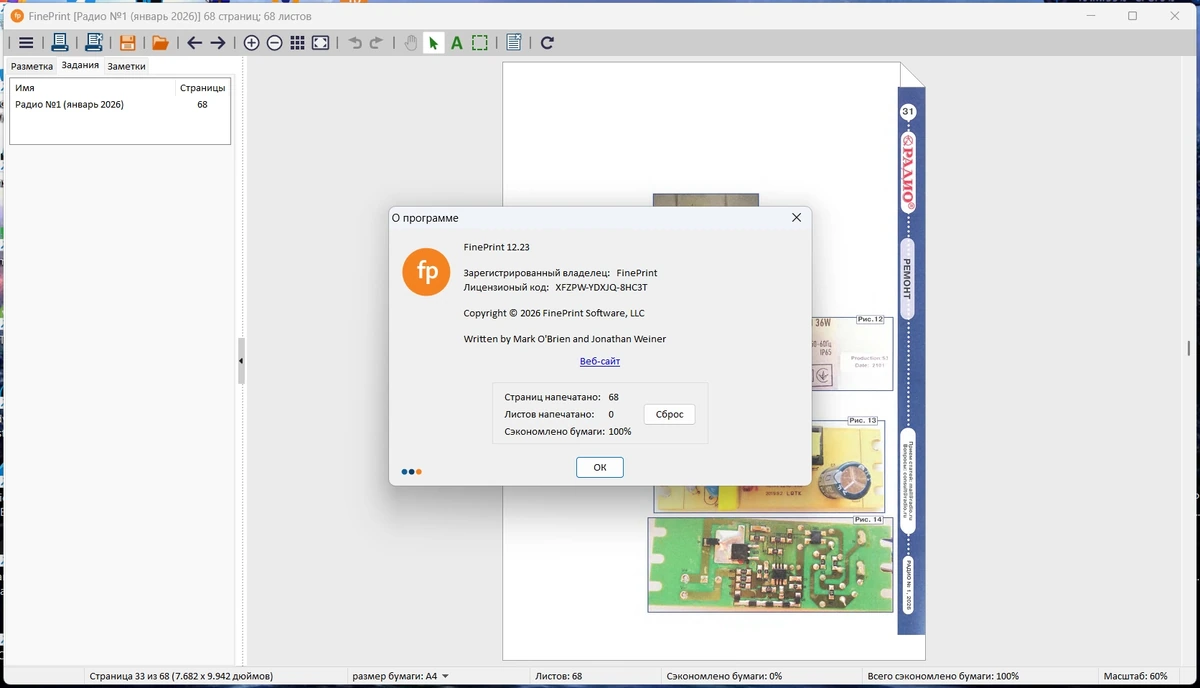The height and width of the screenshot is (688, 1200).
Task: Select the green A text tool
Action: (x=456, y=43)
